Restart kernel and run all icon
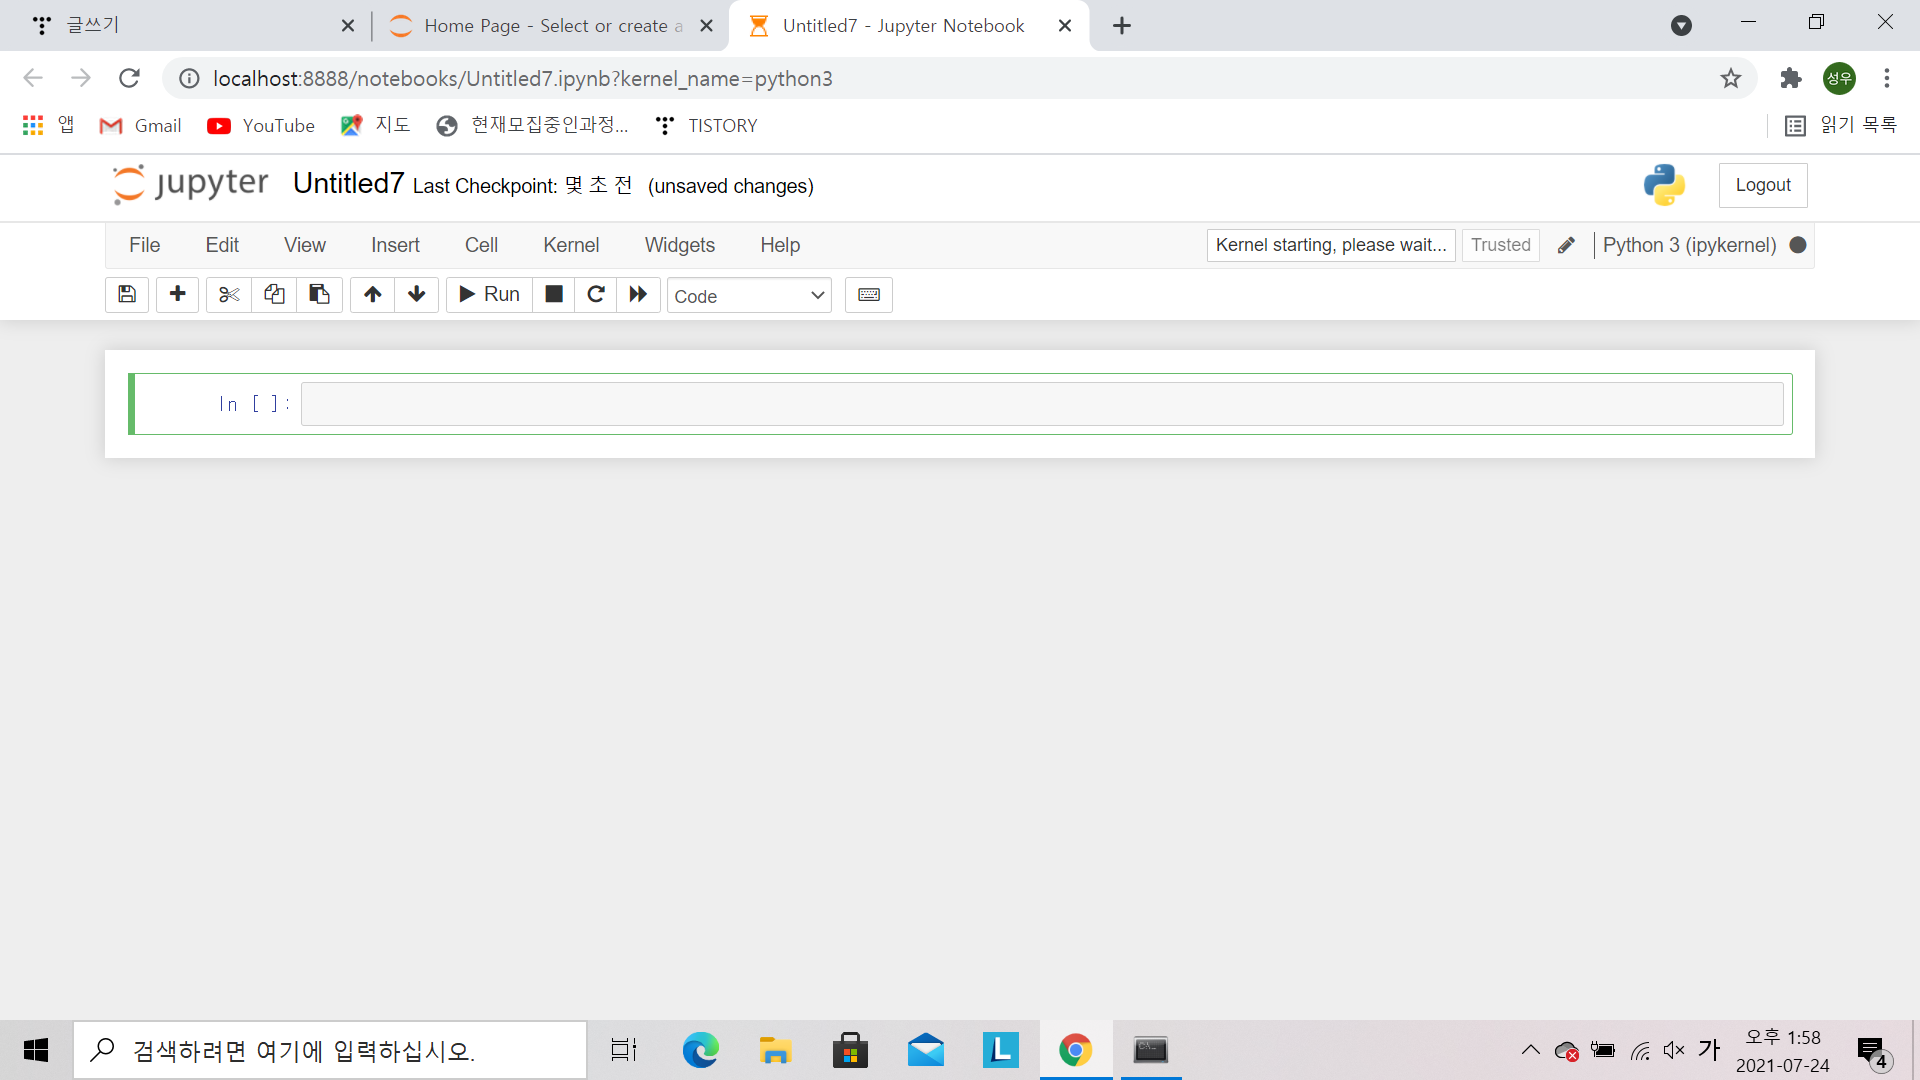 pos(638,294)
